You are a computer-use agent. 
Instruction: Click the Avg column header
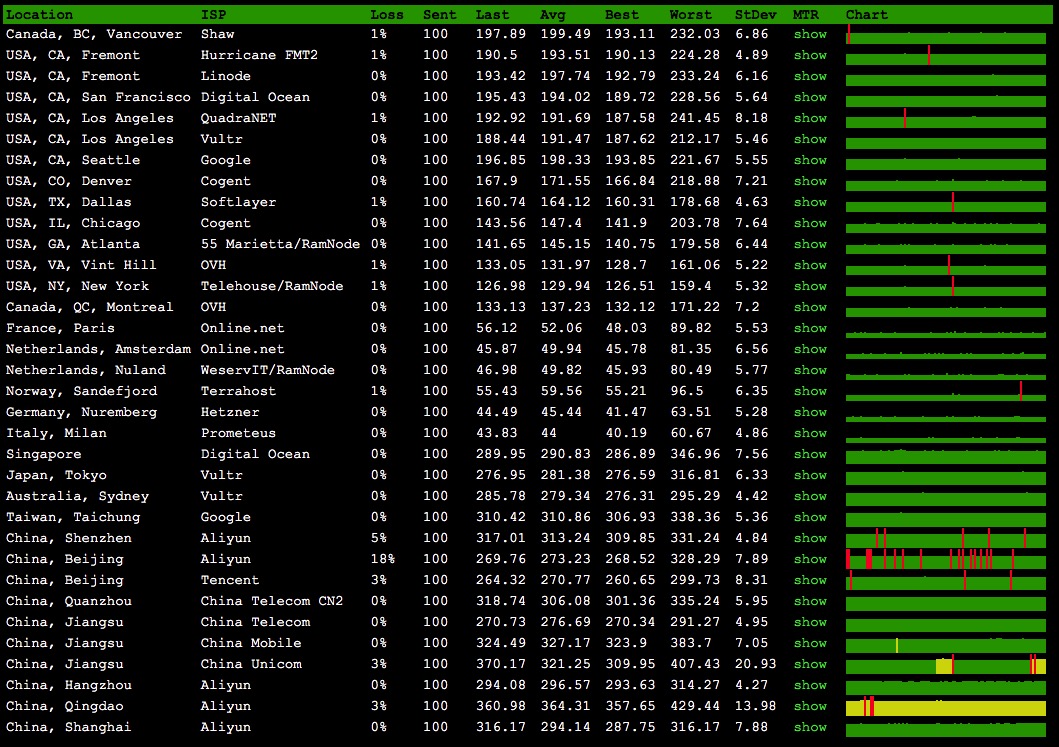pos(552,14)
